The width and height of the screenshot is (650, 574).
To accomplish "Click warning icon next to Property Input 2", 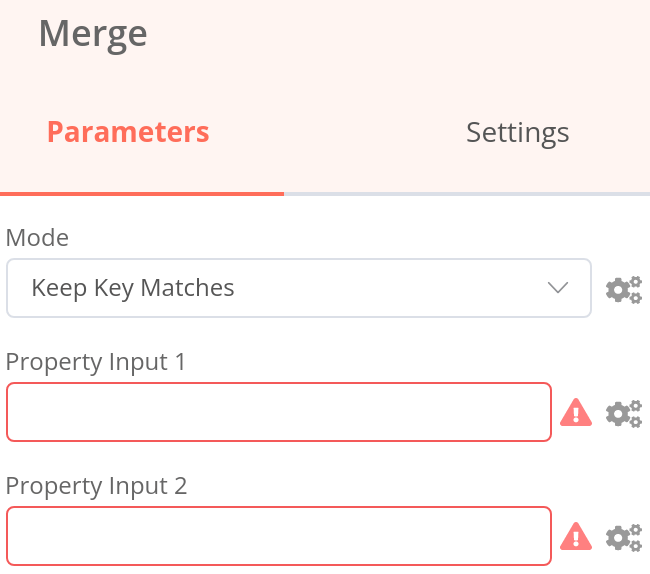I will pos(576,536).
